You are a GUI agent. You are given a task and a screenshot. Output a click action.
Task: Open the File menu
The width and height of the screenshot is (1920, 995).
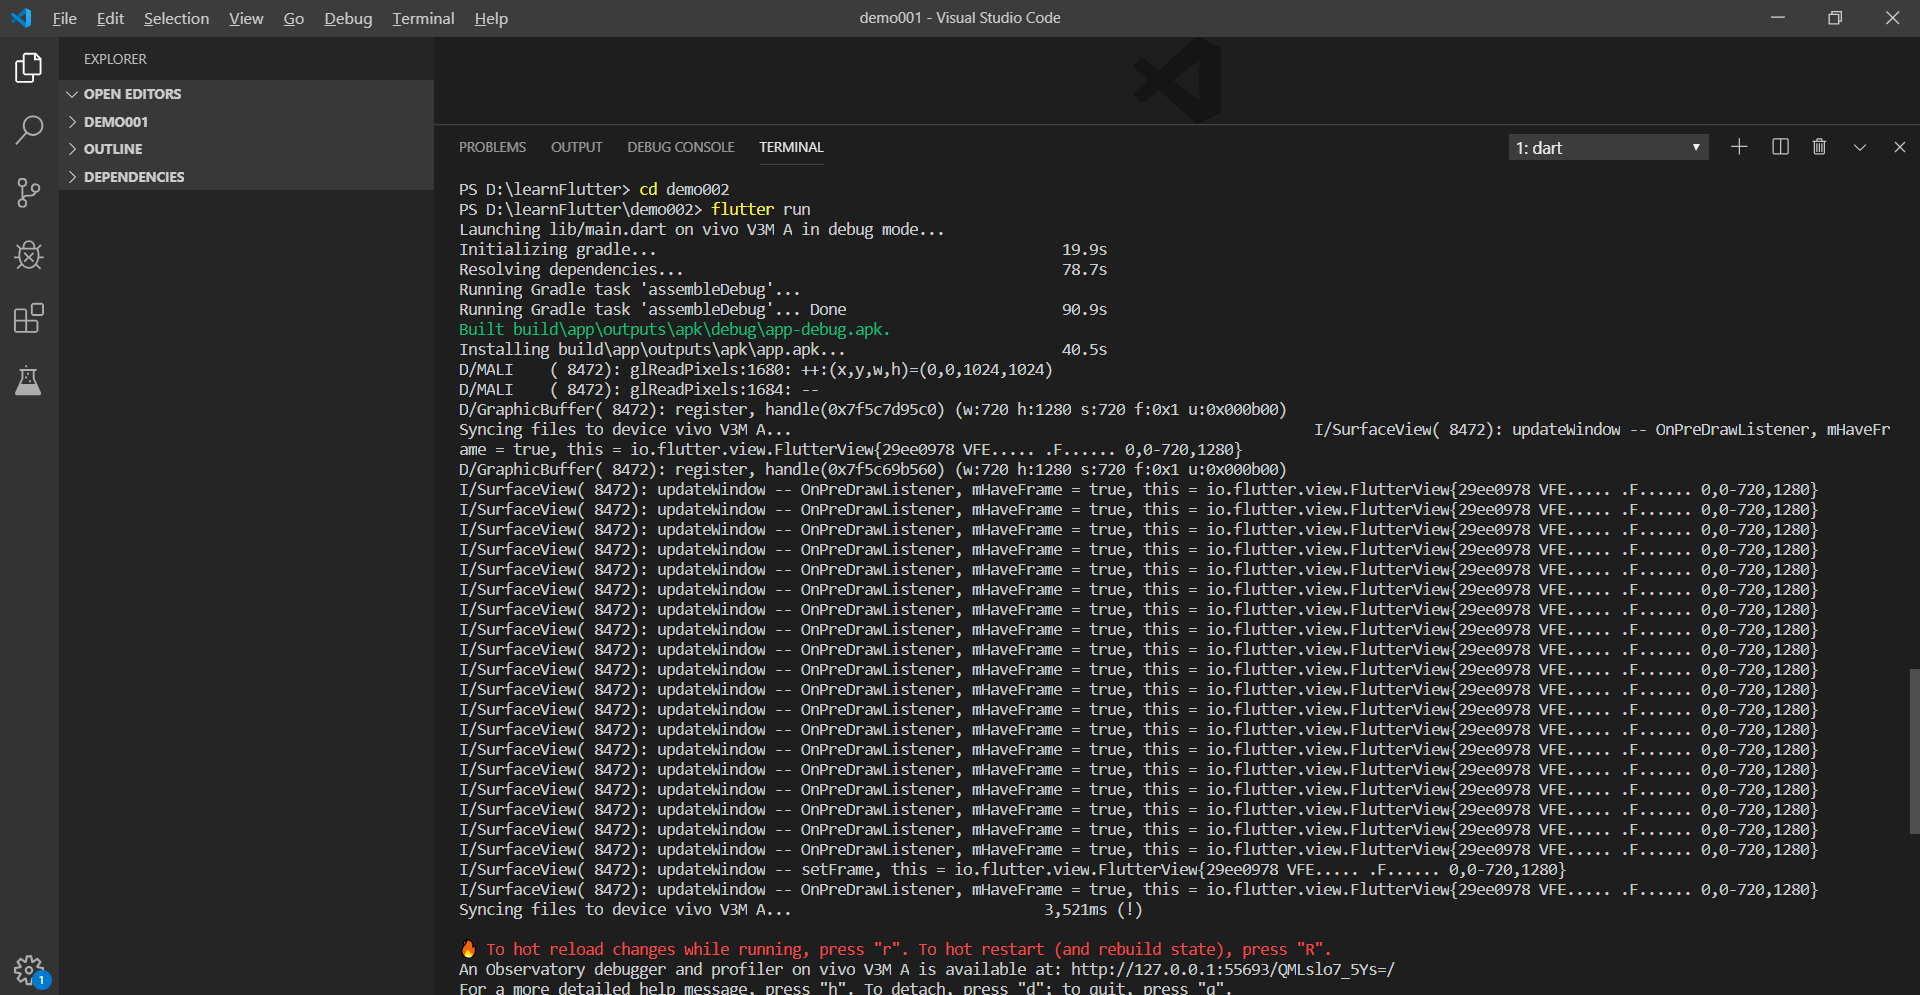pyautogui.click(x=65, y=18)
